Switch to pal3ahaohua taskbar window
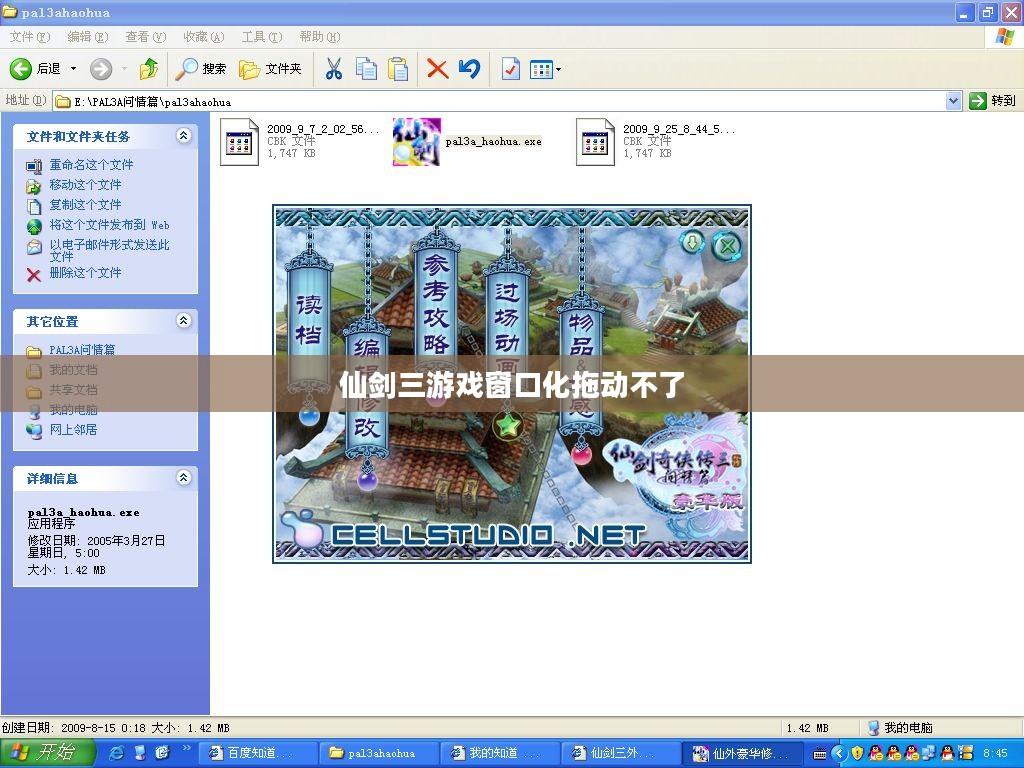Viewport: 1024px width, 768px height. click(x=379, y=753)
